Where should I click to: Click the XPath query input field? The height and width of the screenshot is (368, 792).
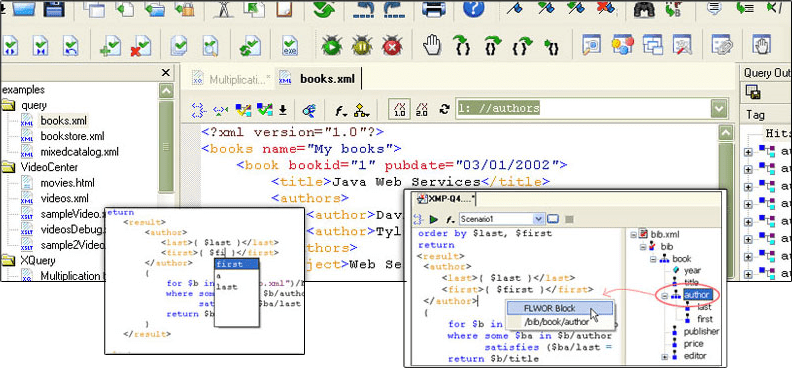[x=583, y=109]
